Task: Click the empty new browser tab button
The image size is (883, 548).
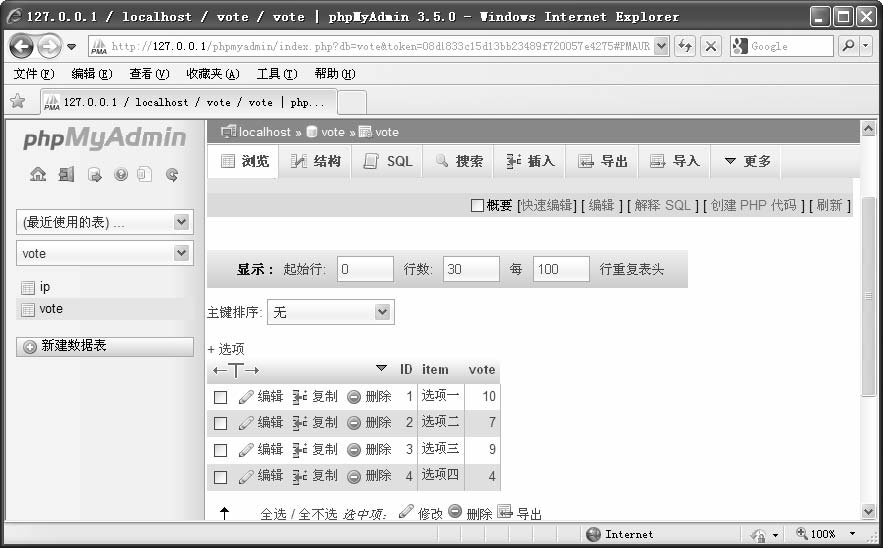Action: pos(352,103)
